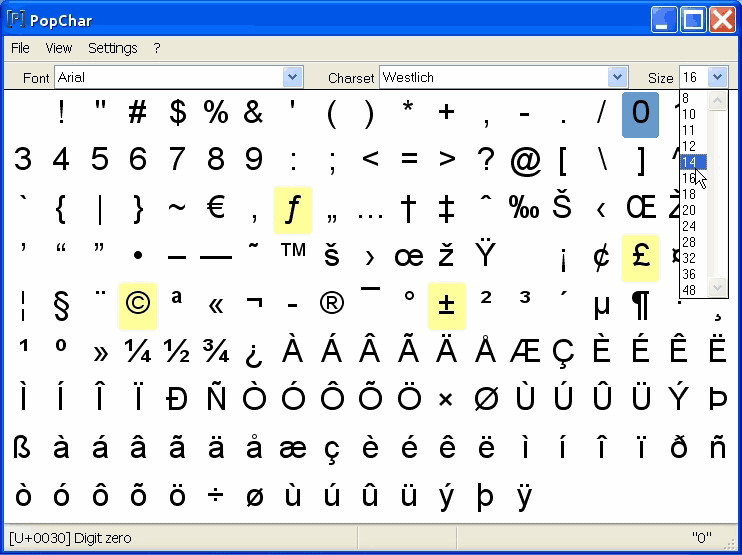Pick the one-quarter ¼ fraction character
Image resolution: width=742 pixels, height=555 pixels.
(x=138, y=351)
